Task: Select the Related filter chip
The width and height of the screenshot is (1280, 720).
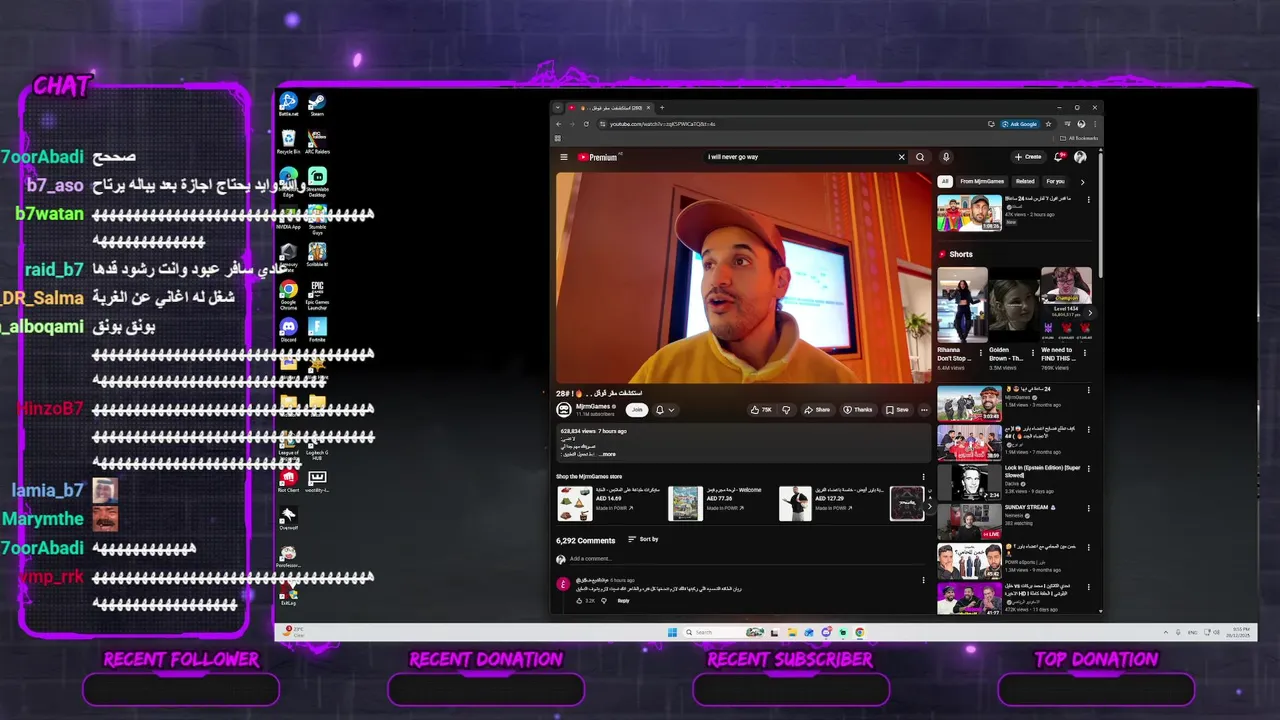Action: click(1025, 182)
